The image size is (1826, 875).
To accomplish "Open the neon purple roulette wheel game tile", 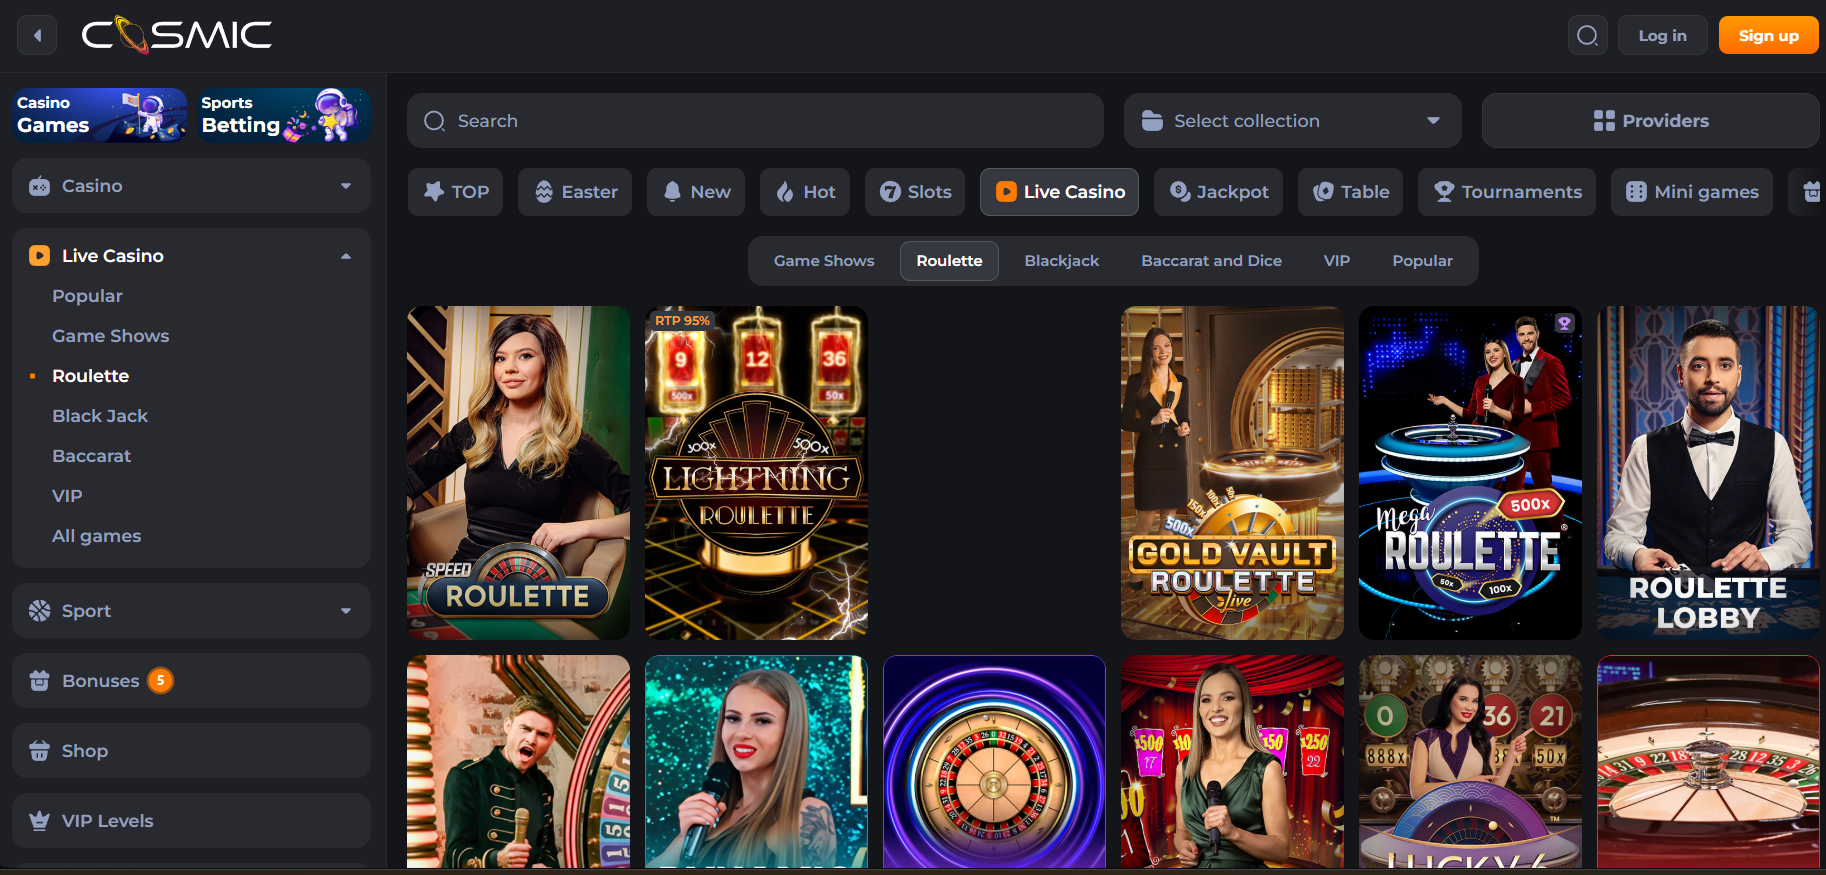I will 994,762.
